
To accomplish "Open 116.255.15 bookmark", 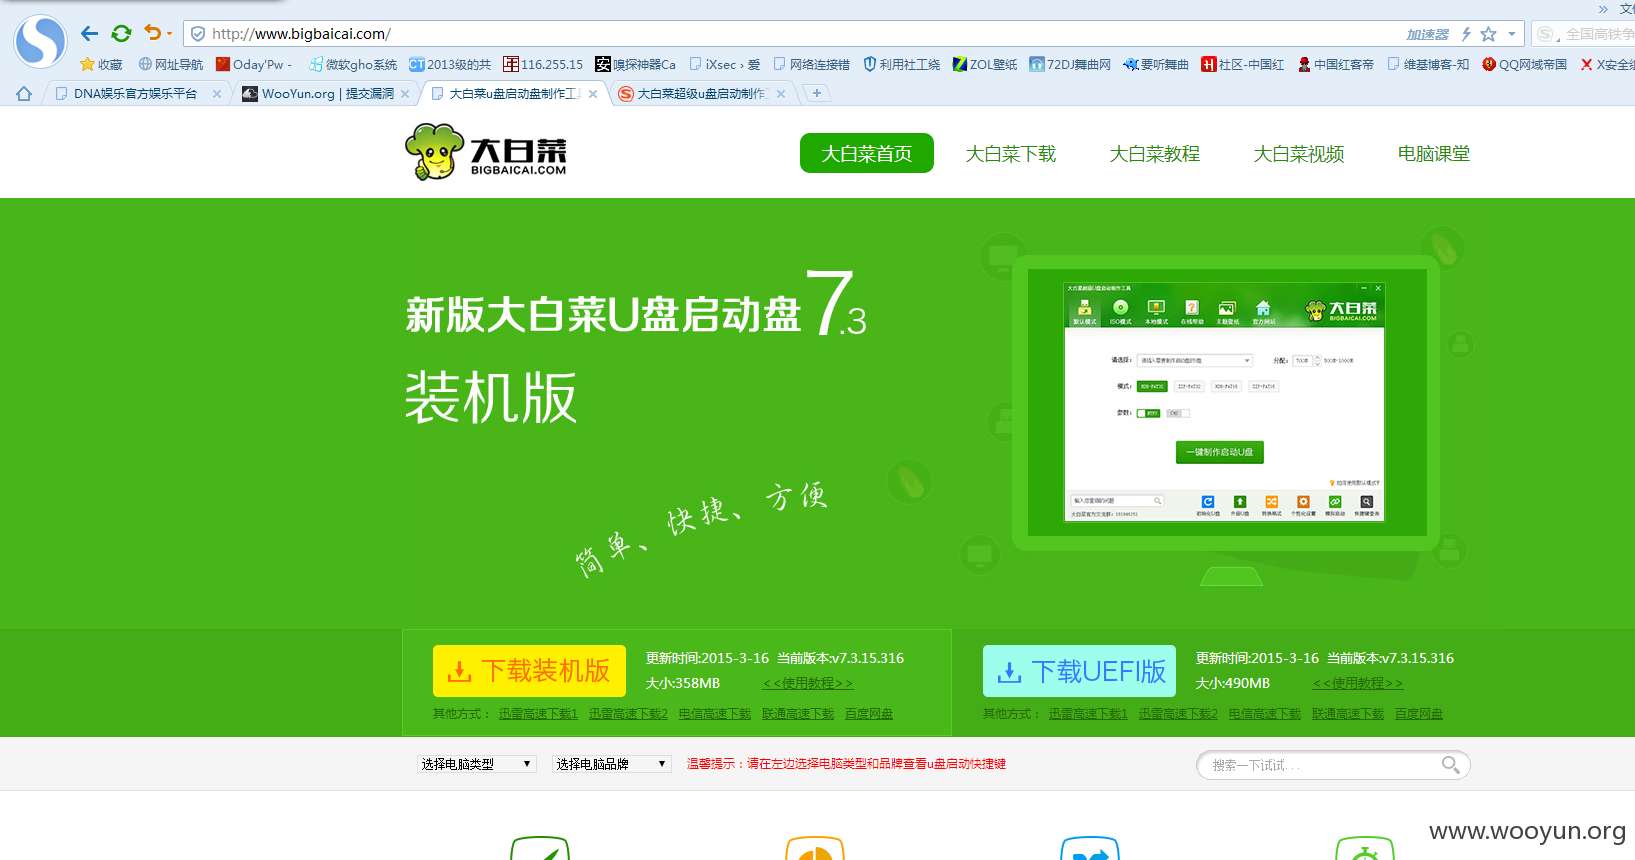I will coord(543,64).
